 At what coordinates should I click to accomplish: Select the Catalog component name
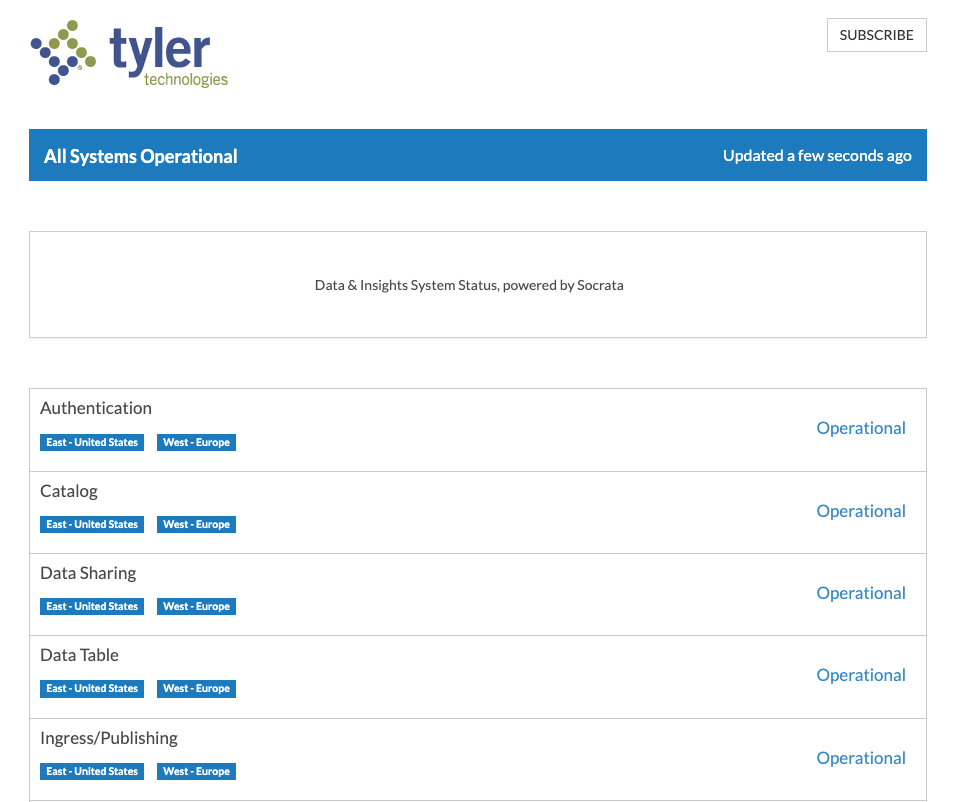pos(69,491)
